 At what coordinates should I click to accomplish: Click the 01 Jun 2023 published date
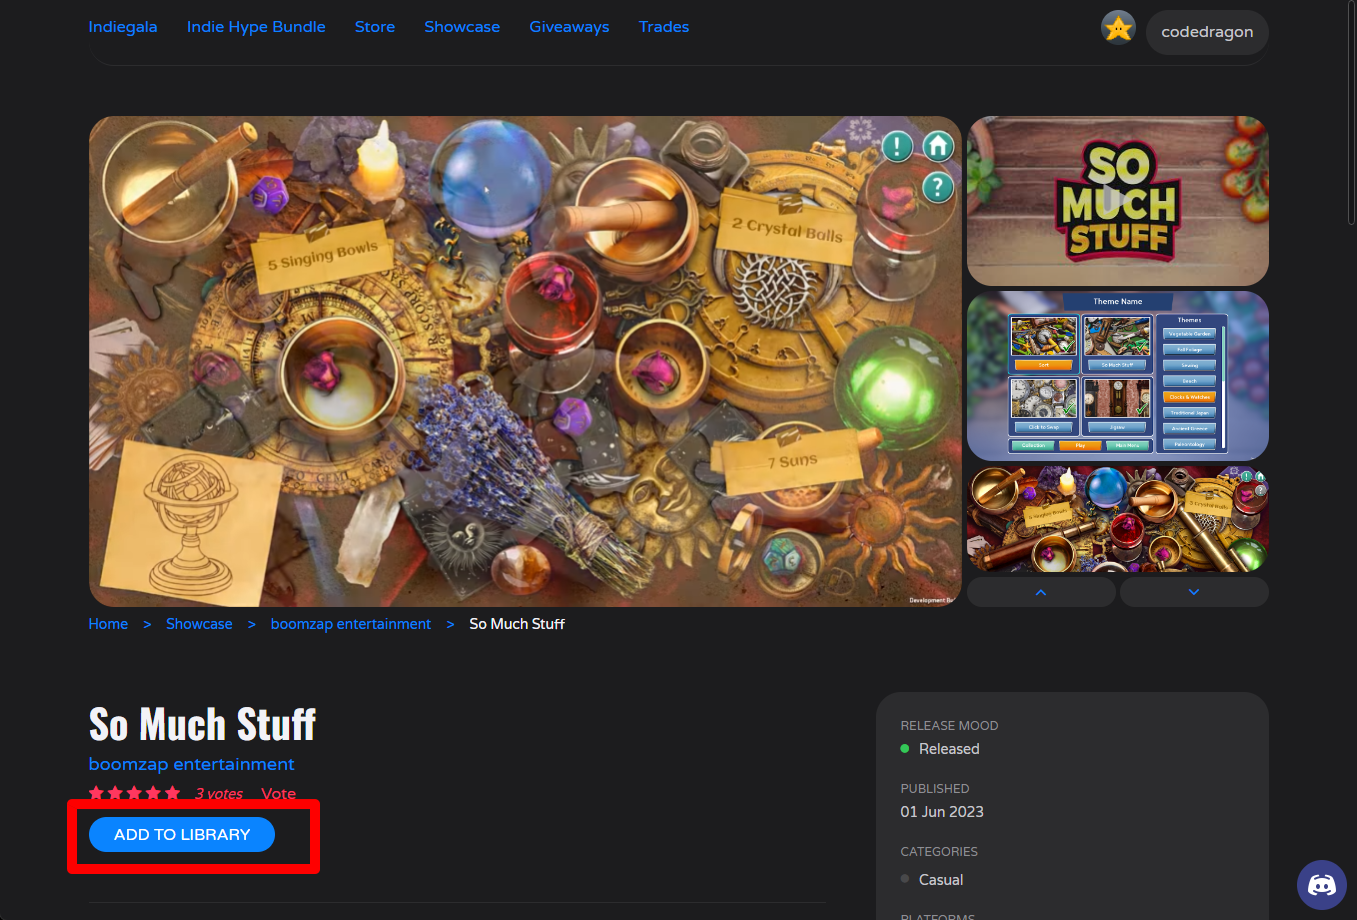point(942,812)
